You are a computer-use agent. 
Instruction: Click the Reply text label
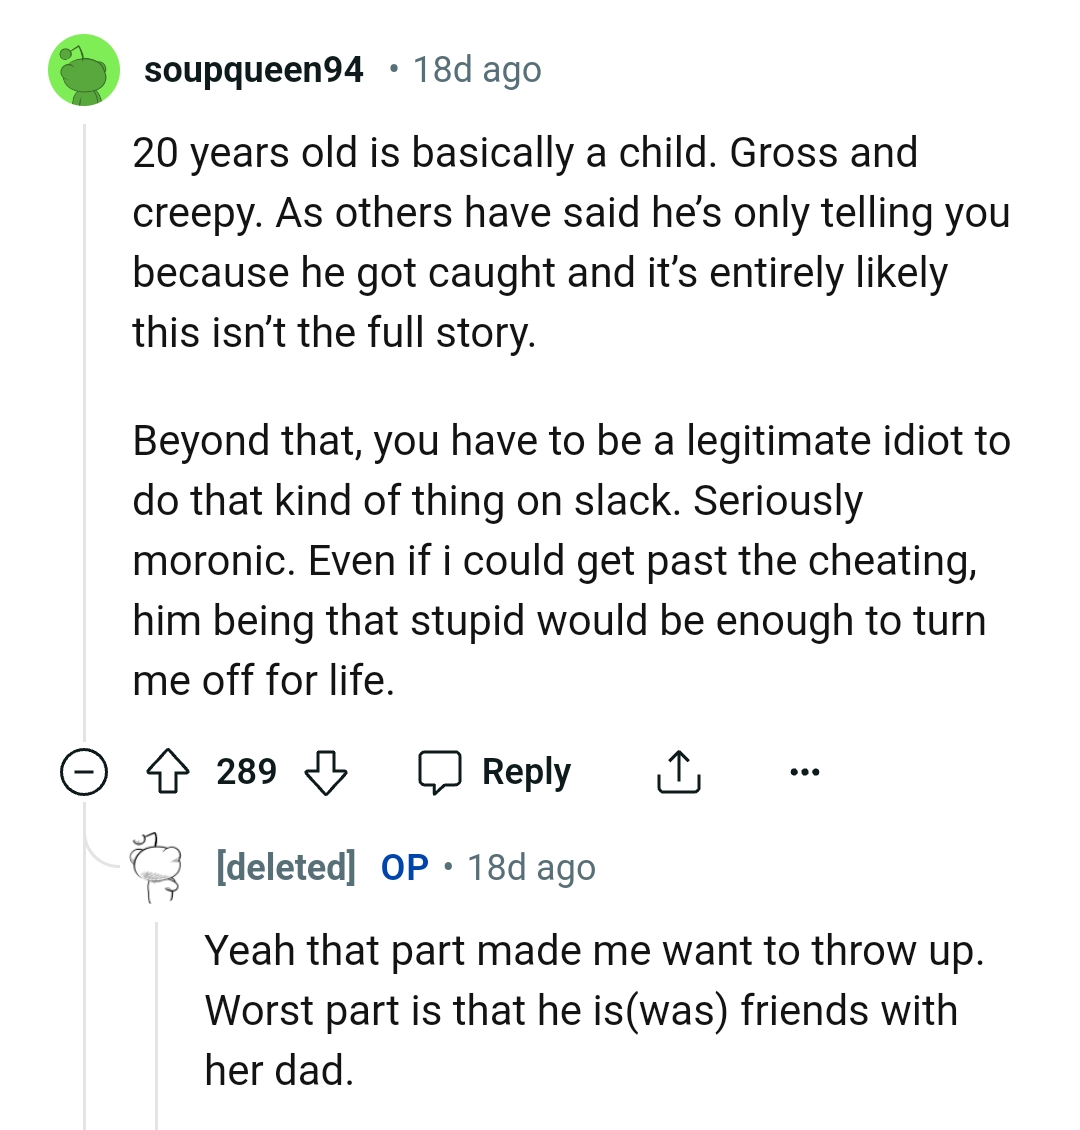[x=526, y=773]
